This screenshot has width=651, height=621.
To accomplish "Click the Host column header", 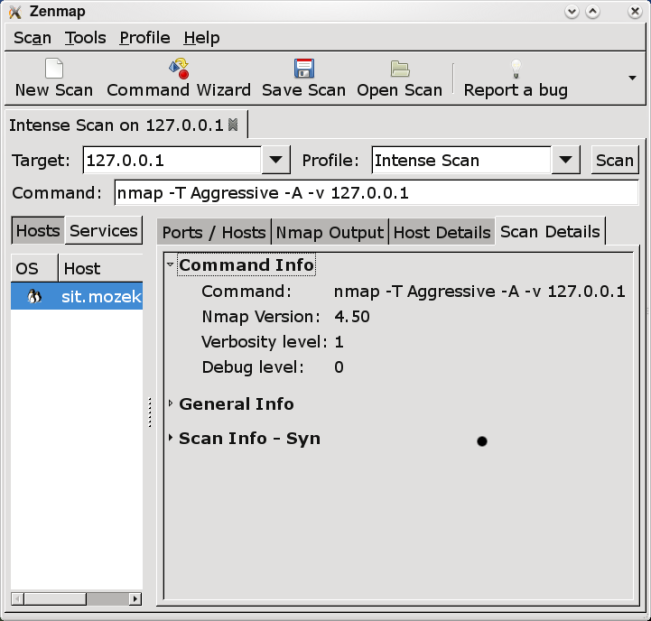I will point(100,269).
